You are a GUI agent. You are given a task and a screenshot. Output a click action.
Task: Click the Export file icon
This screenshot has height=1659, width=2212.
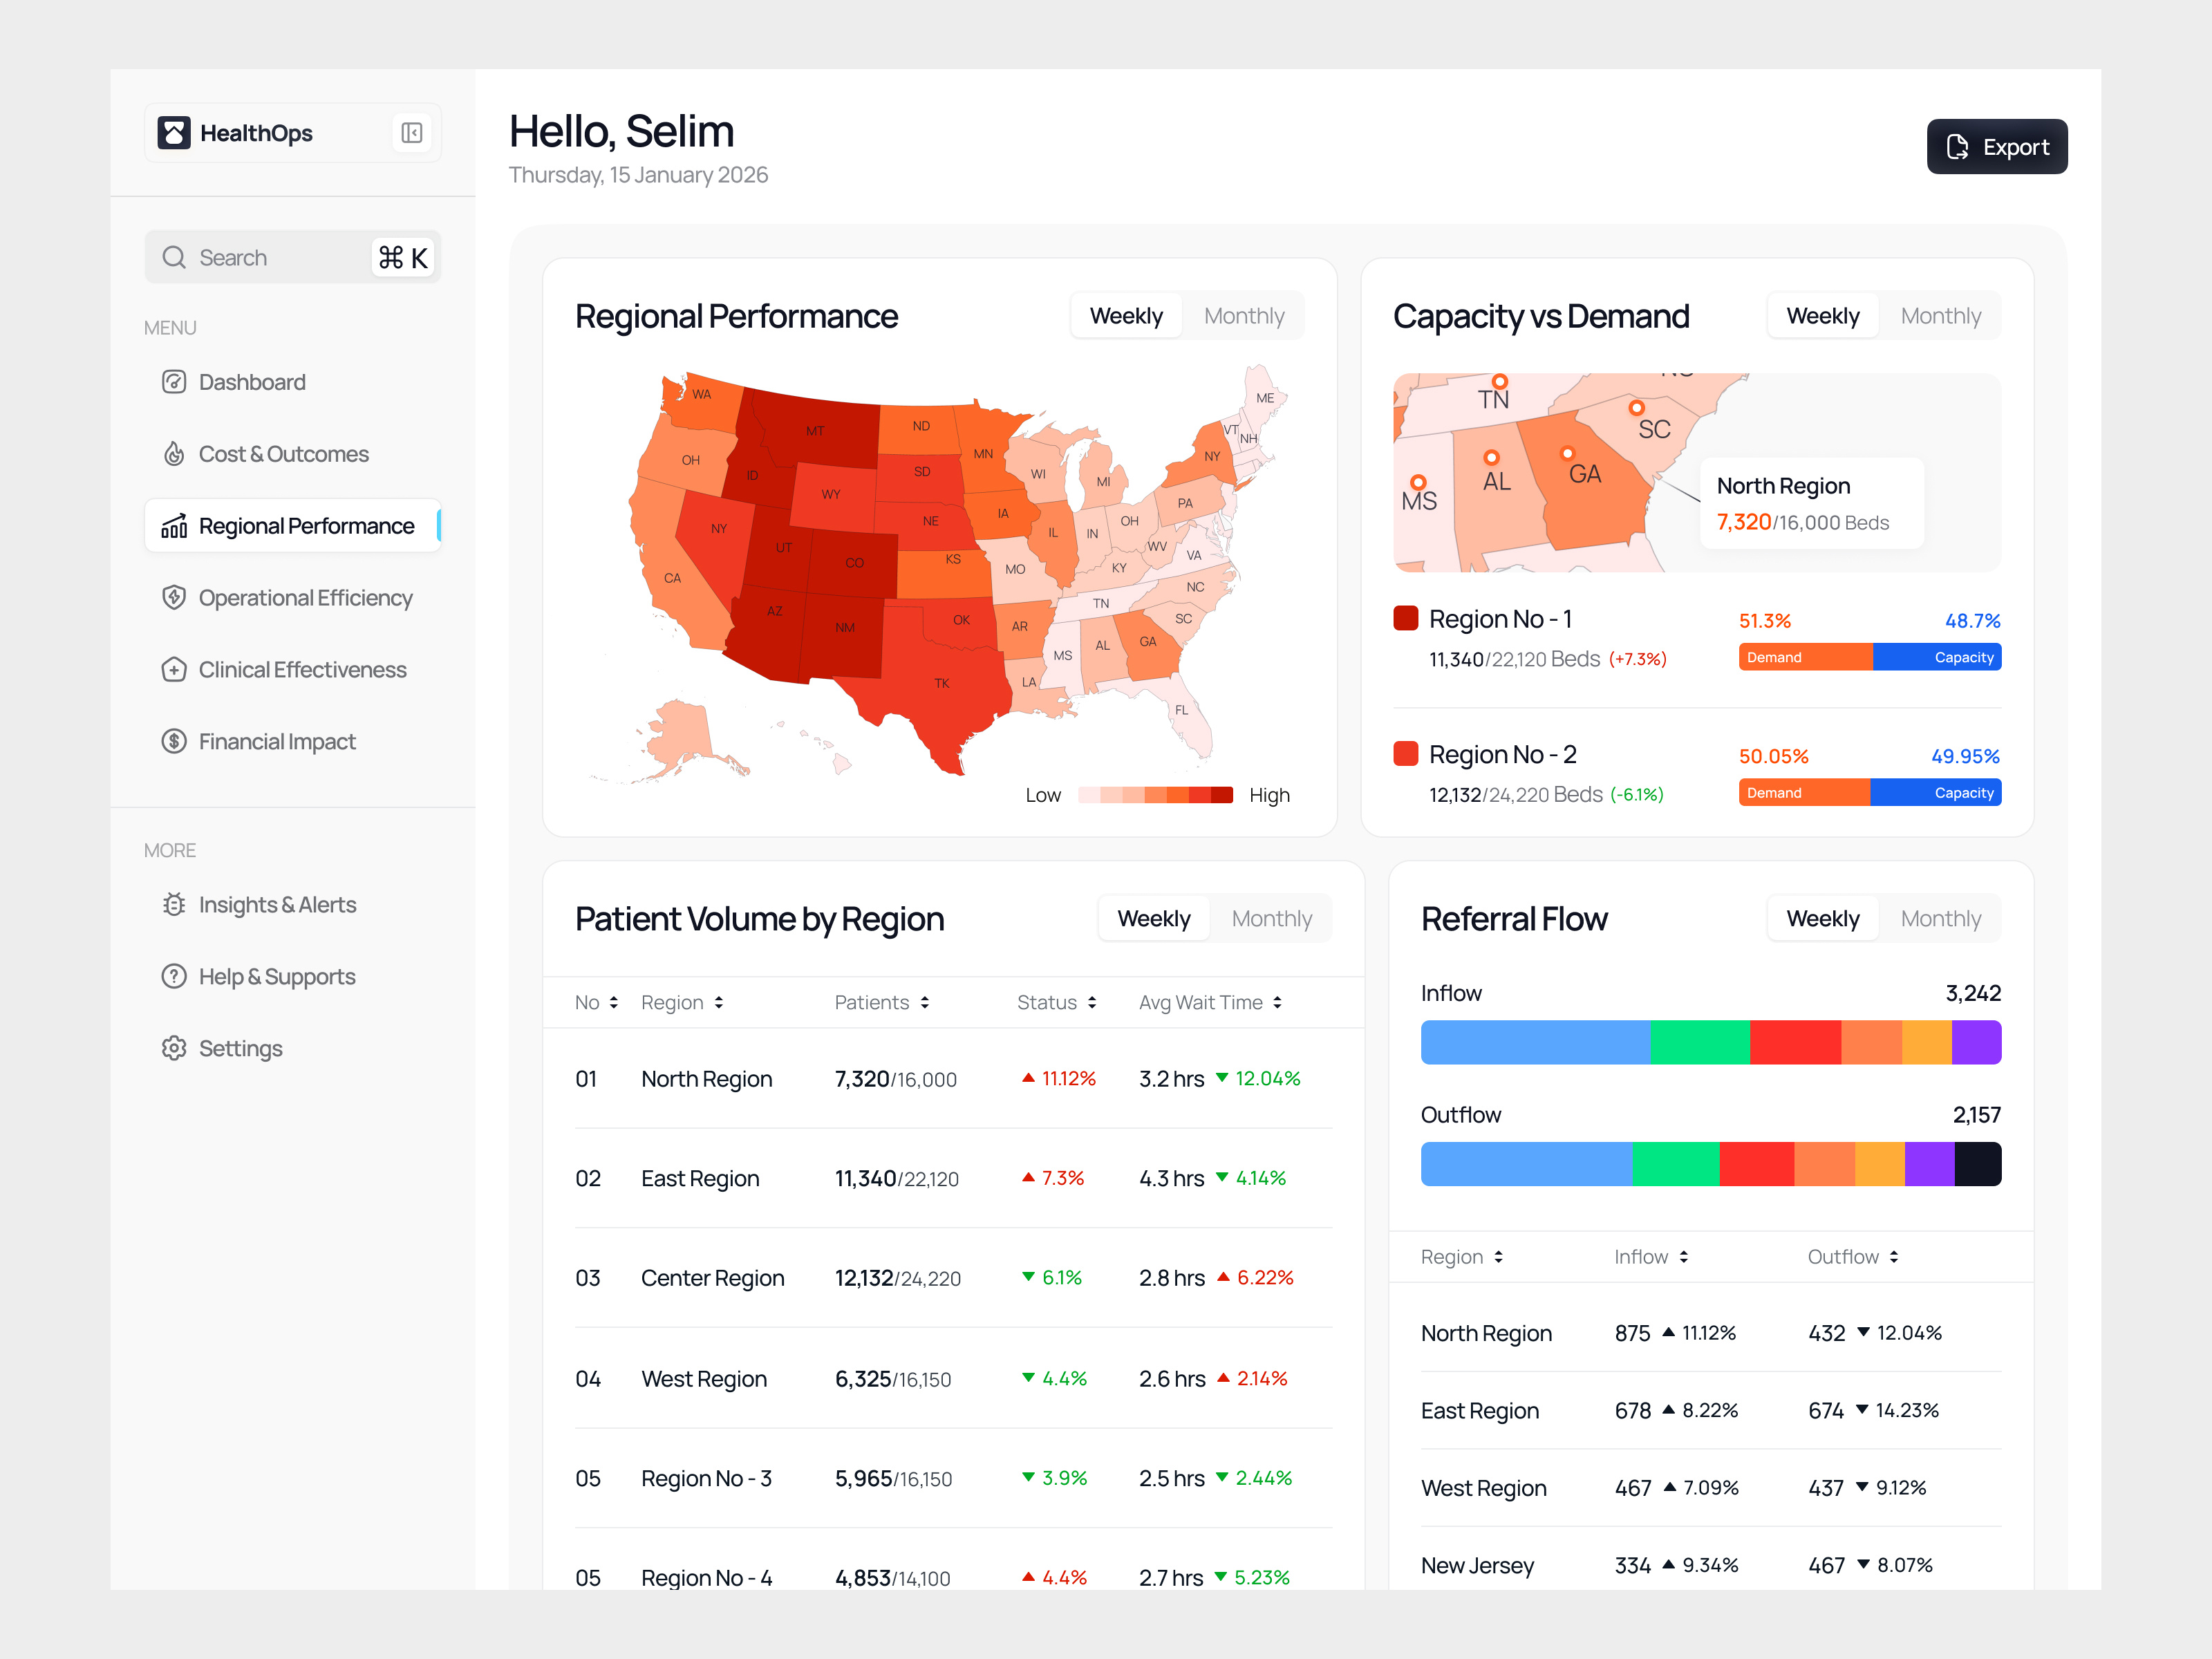coord(1958,147)
